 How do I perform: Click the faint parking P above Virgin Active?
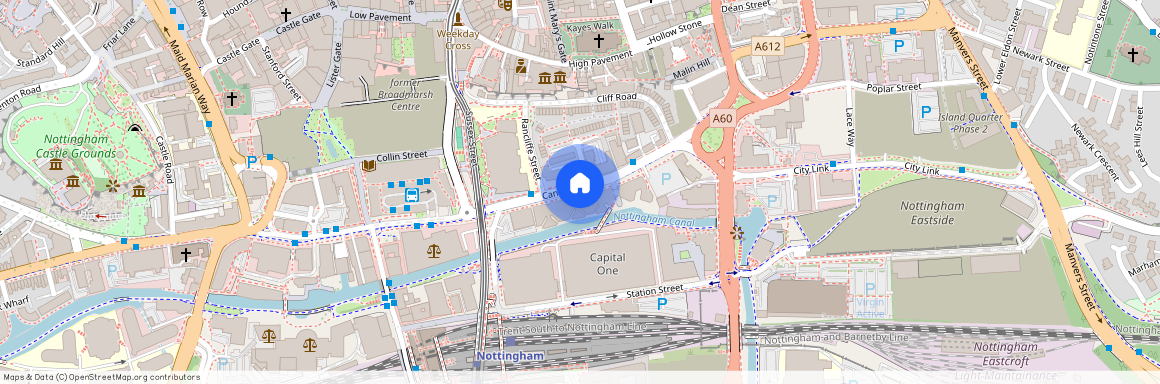click(870, 289)
